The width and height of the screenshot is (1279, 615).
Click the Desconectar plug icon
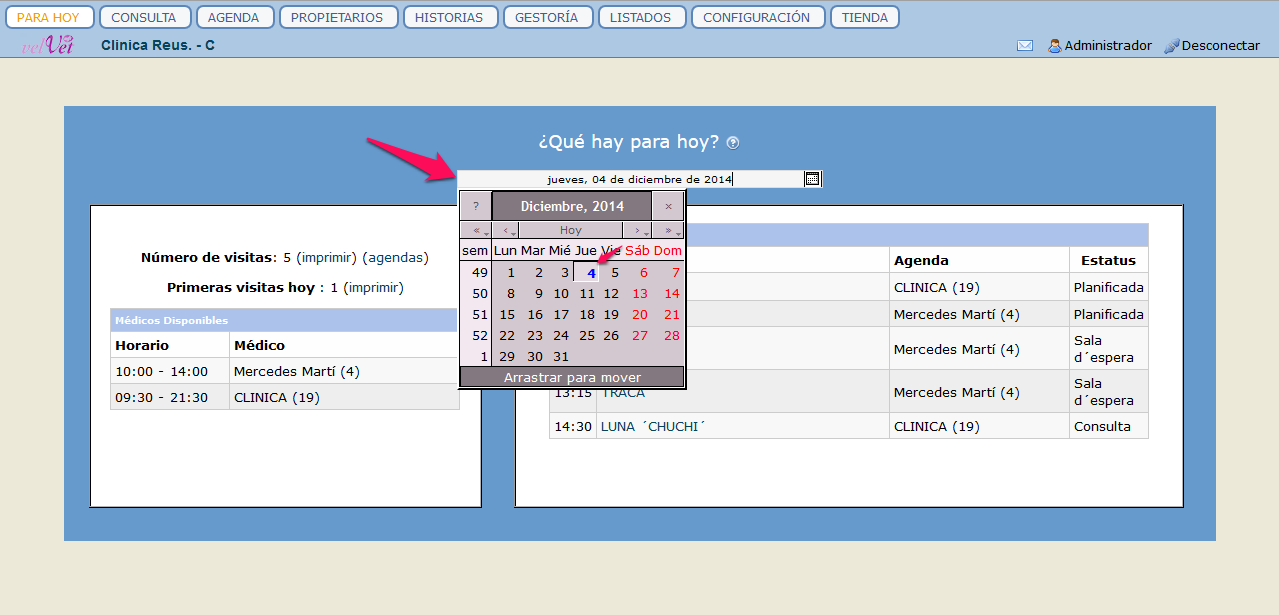[x=1172, y=45]
